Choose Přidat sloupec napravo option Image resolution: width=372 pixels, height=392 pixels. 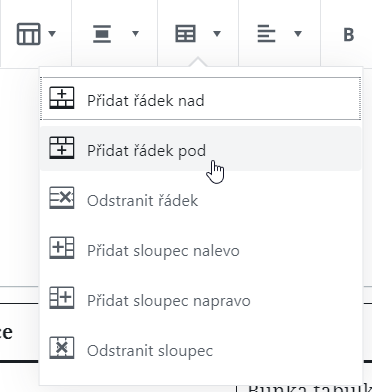200,298
